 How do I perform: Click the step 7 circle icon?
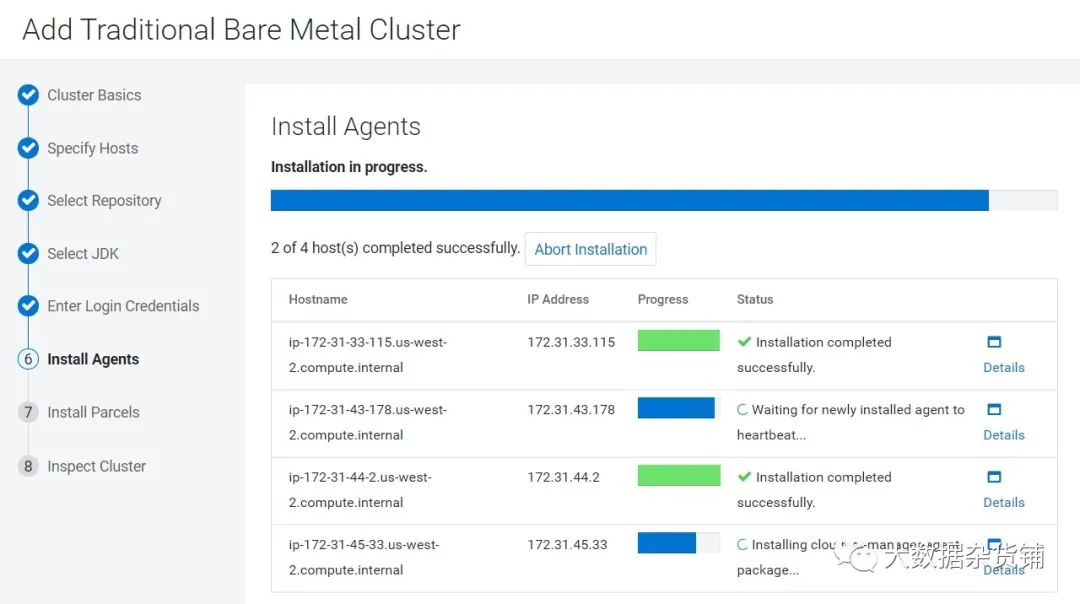pyautogui.click(x=28, y=412)
